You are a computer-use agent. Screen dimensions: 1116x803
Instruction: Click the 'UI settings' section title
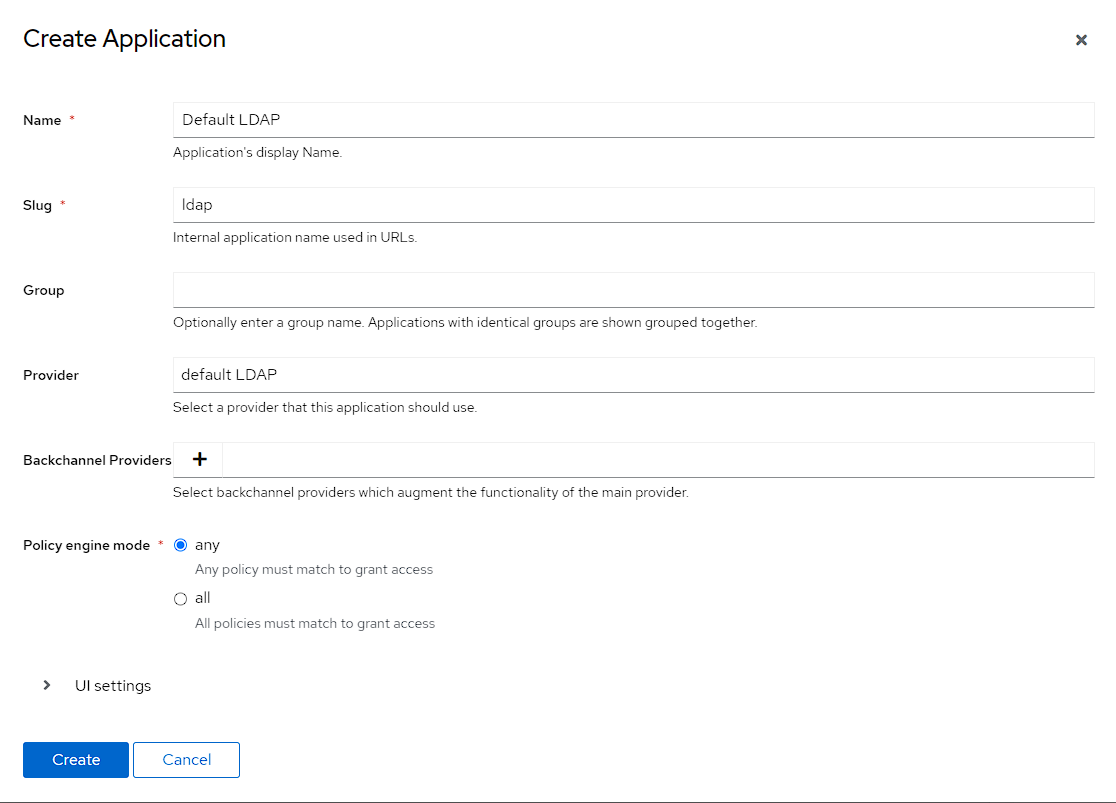coord(113,686)
